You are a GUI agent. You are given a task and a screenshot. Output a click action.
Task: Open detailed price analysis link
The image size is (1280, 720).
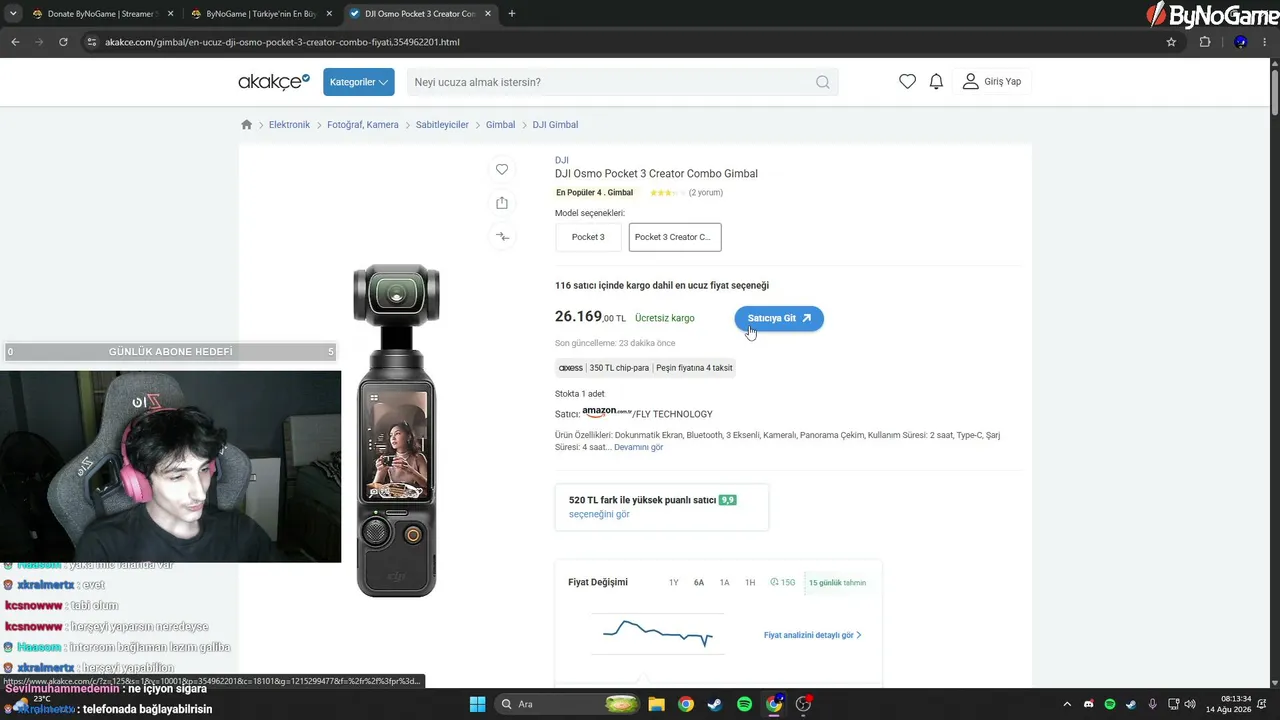coord(813,635)
